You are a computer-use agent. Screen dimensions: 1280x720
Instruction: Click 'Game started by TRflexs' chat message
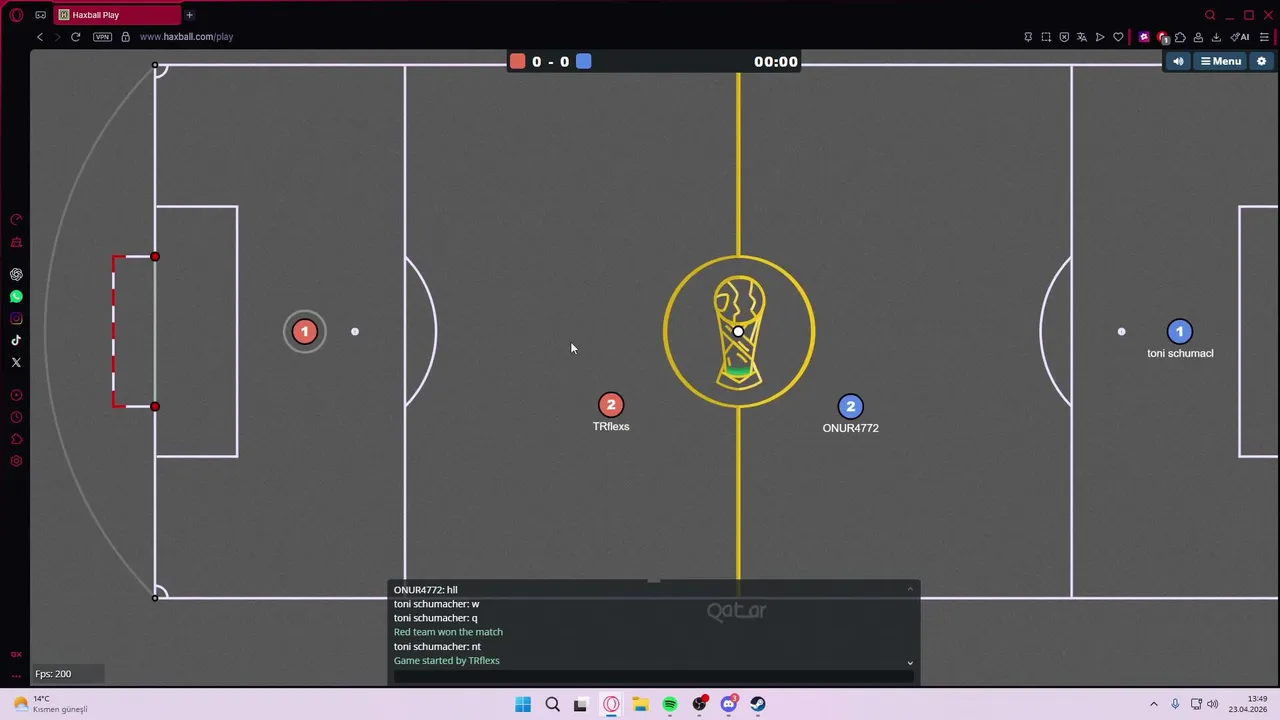pos(447,661)
